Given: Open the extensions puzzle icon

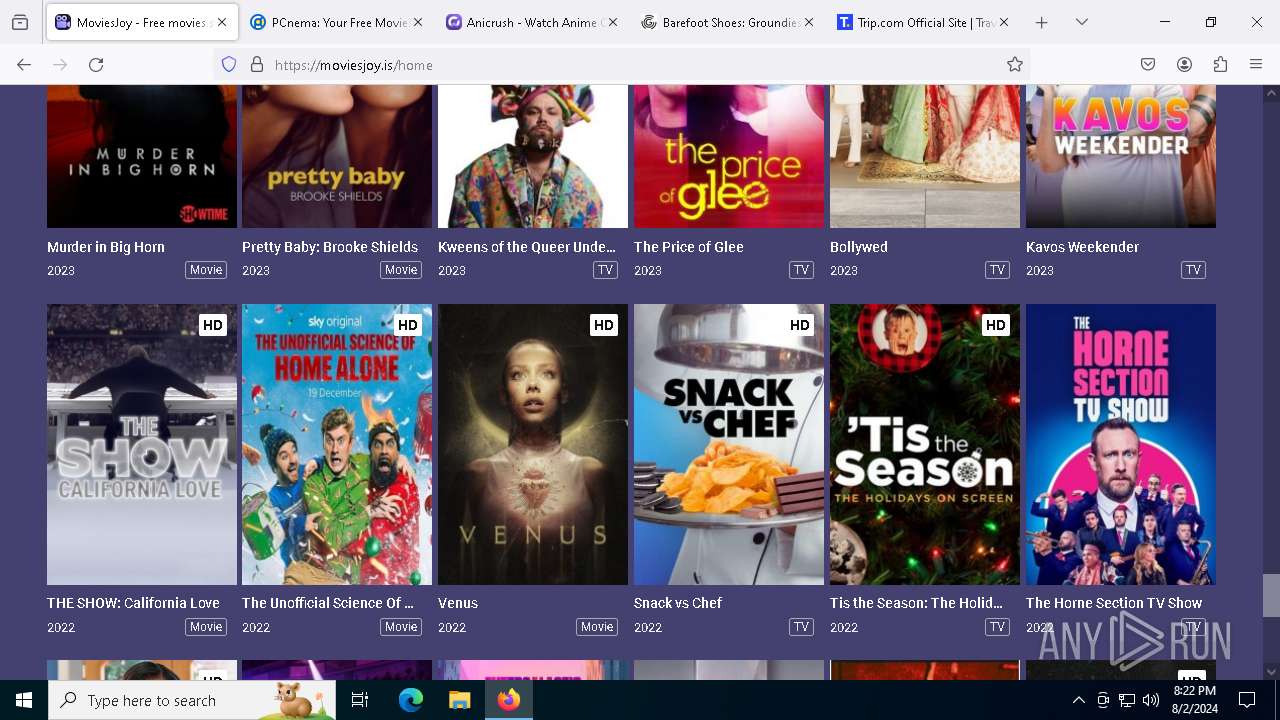Looking at the screenshot, I should (1220, 65).
